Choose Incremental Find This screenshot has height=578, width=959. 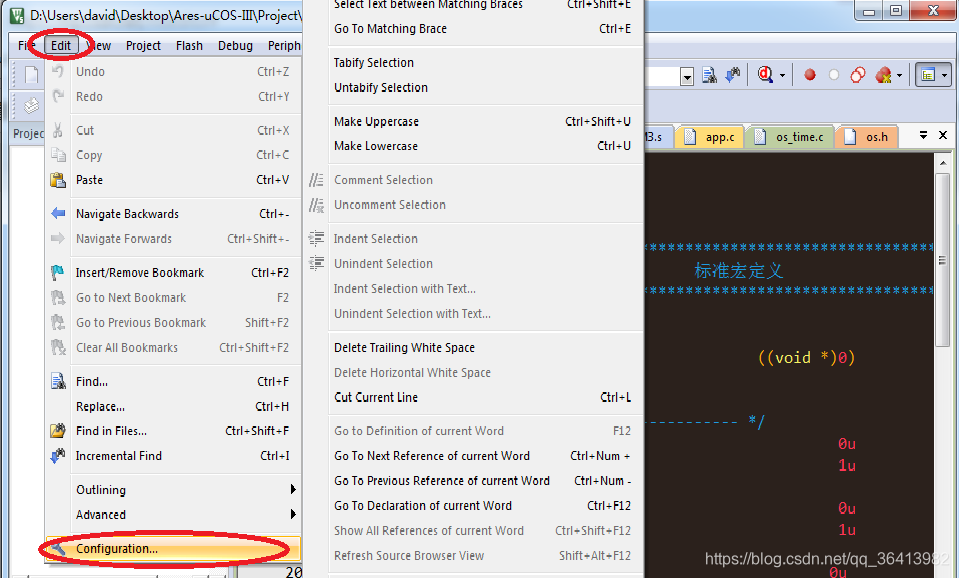point(174,456)
